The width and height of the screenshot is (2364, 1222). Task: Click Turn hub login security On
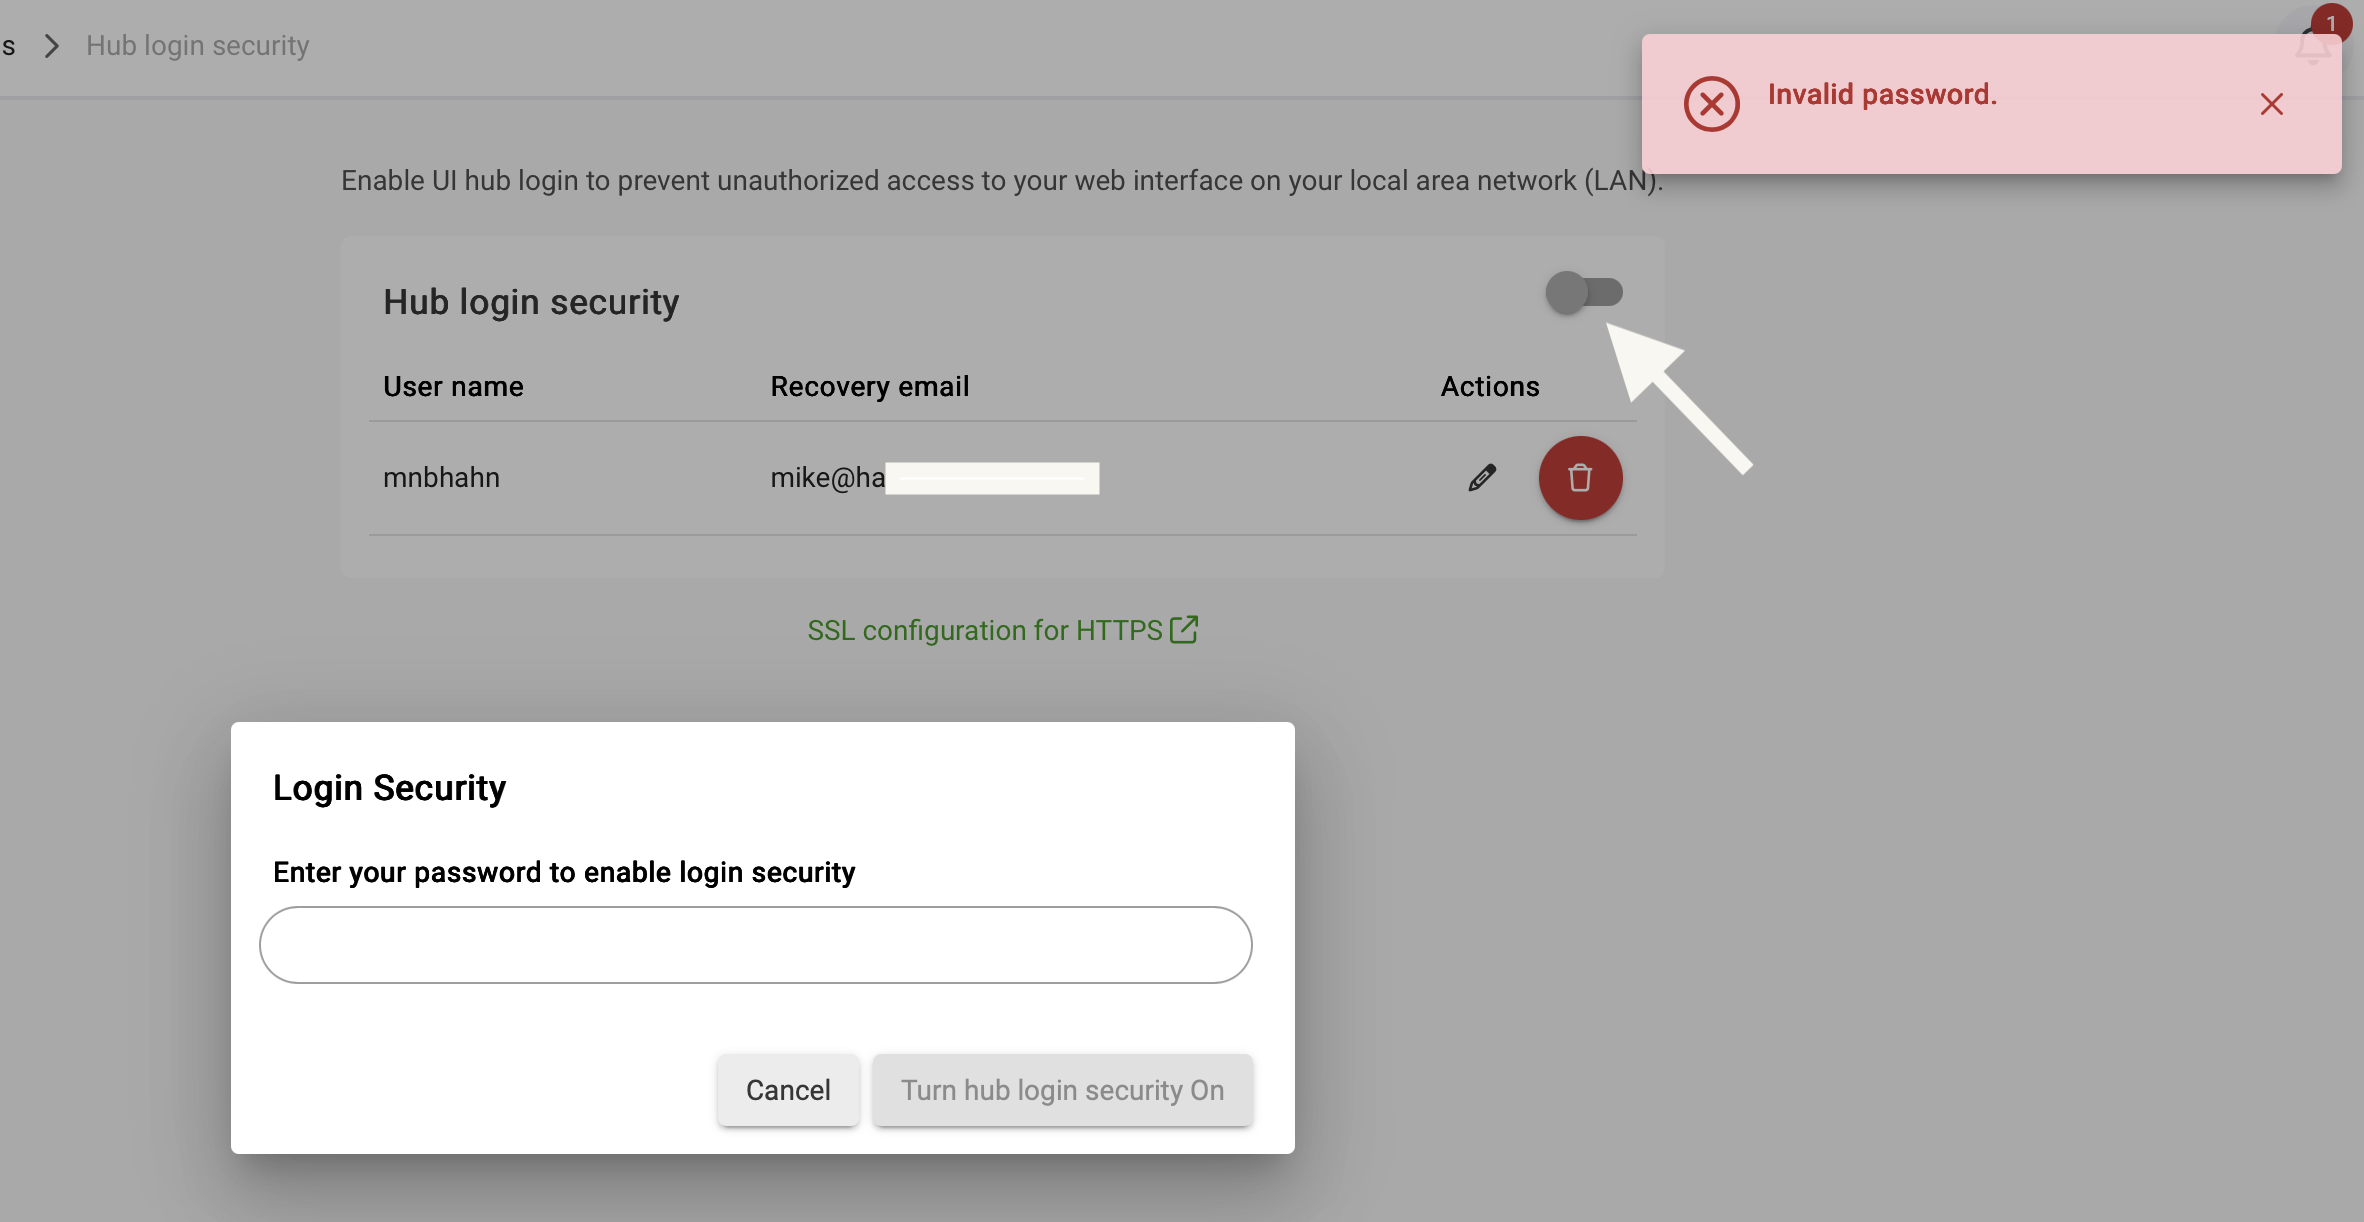coord(1062,1090)
